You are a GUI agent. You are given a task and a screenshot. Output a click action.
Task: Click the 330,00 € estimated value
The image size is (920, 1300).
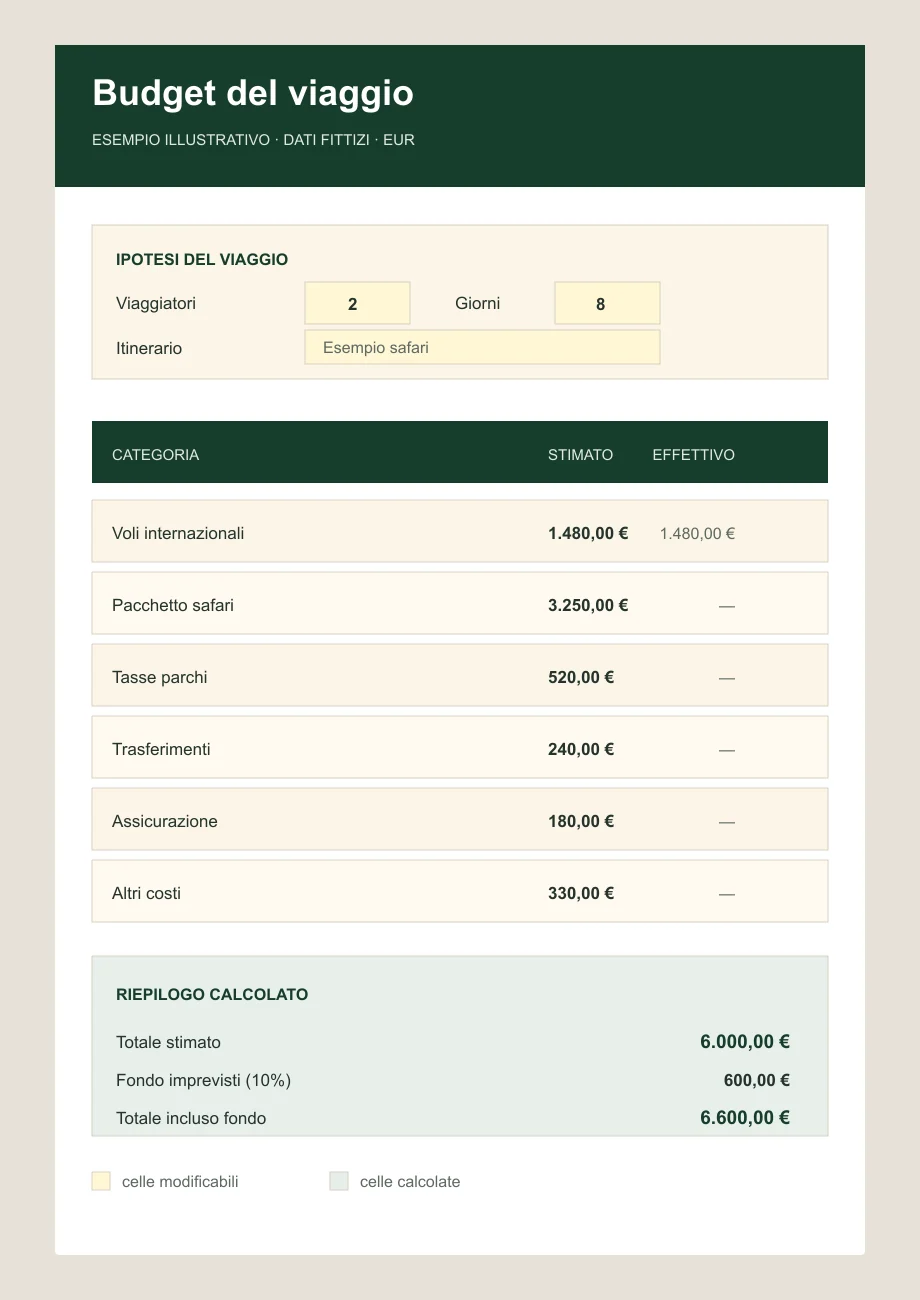pyautogui.click(x=581, y=893)
